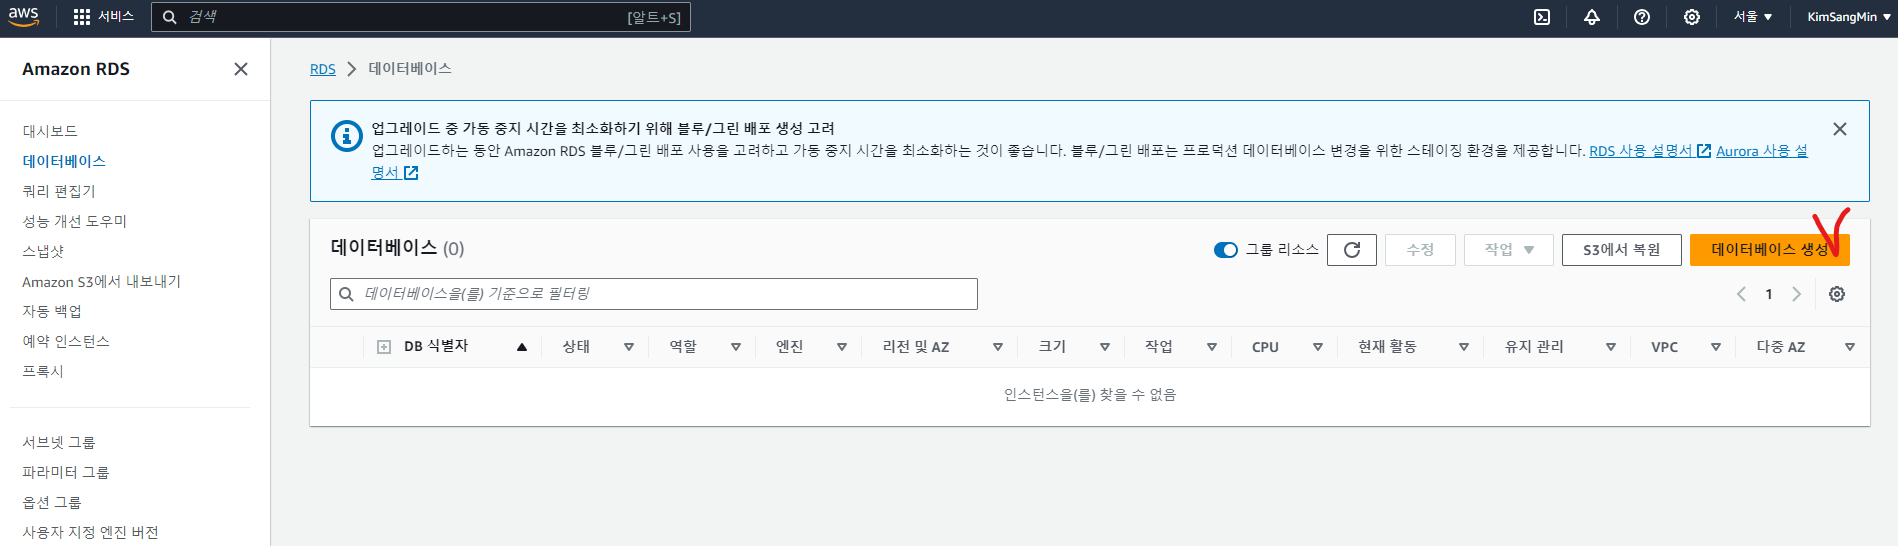This screenshot has height=546, width=1898.
Task: Sort by DB 식별자 column arrow
Action: [522, 347]
